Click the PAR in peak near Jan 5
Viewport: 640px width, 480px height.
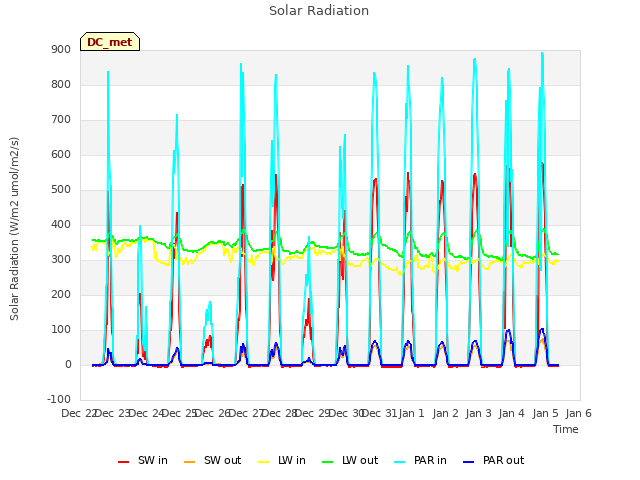pyautogui.click(x=542, y=53)
